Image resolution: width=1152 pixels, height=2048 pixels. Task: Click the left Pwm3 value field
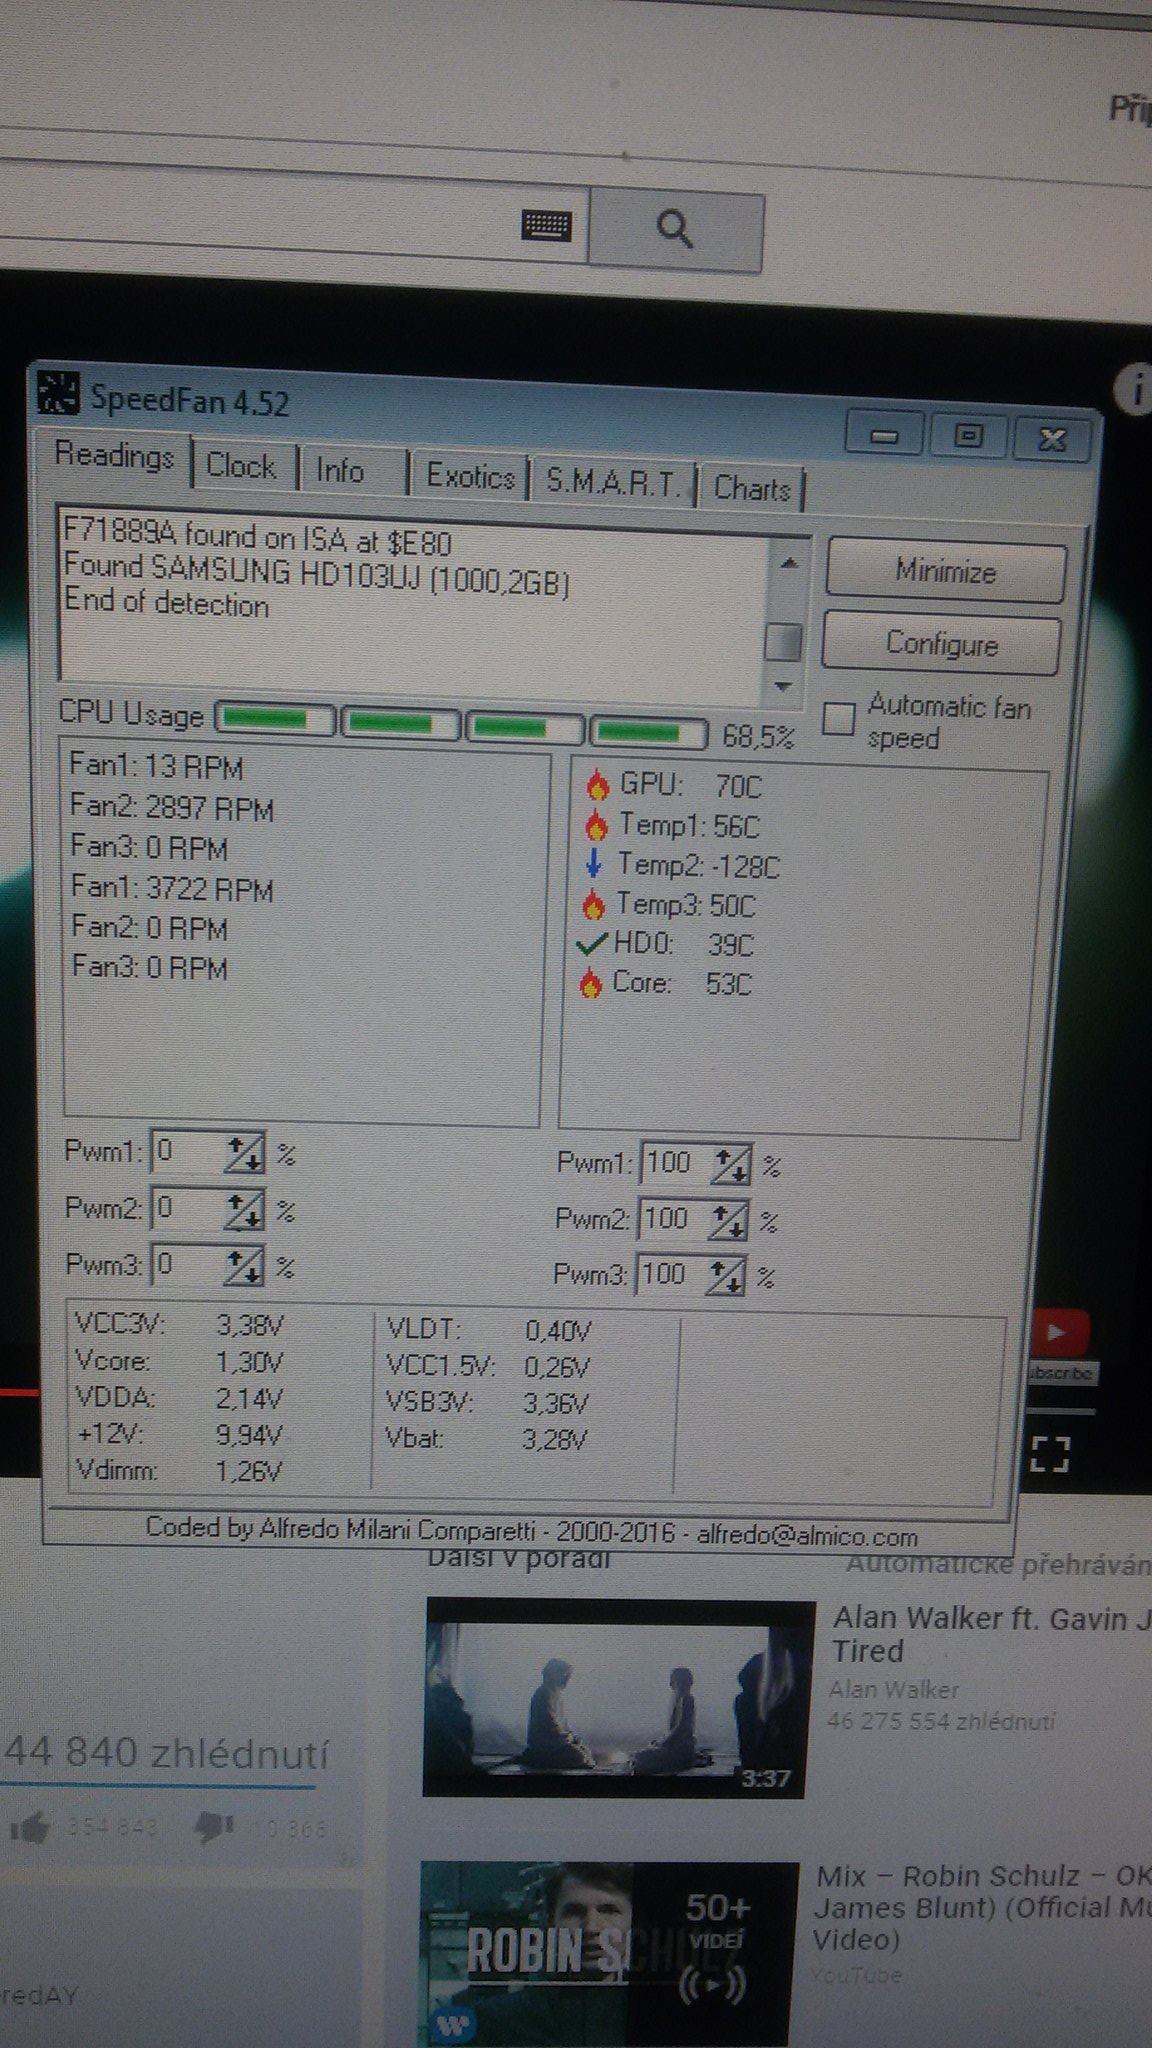tap(187, 1264)
